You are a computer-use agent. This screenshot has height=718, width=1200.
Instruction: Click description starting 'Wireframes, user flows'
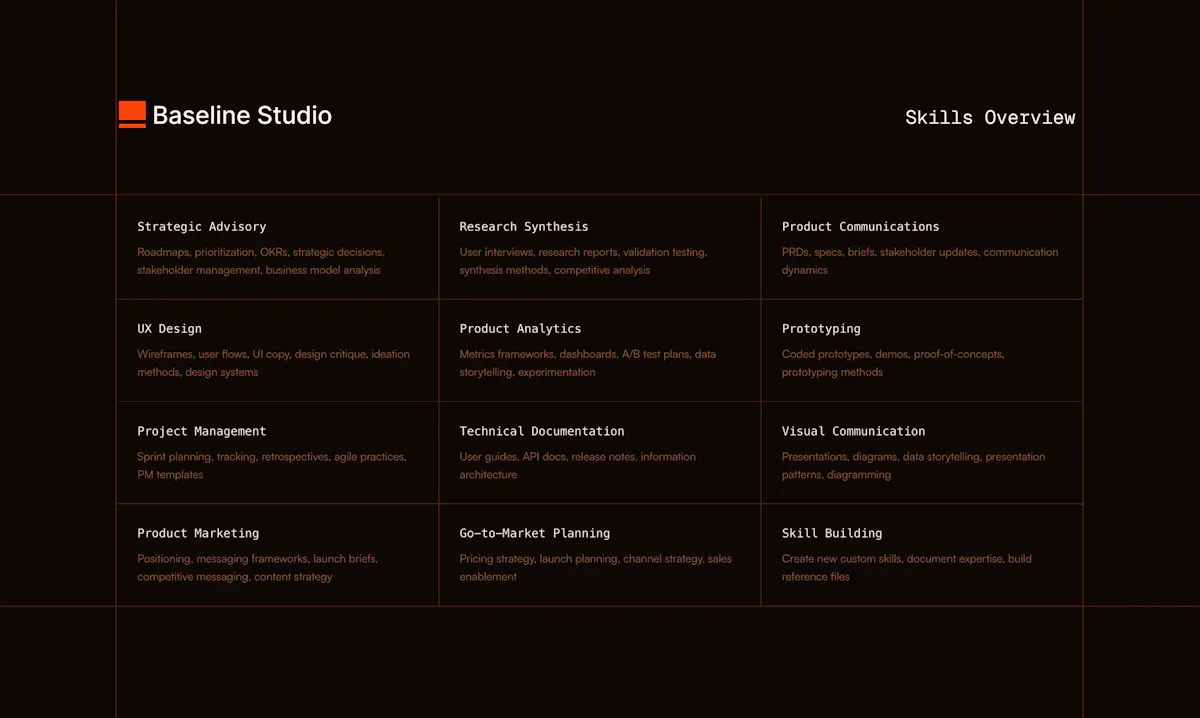coord(273,363)
